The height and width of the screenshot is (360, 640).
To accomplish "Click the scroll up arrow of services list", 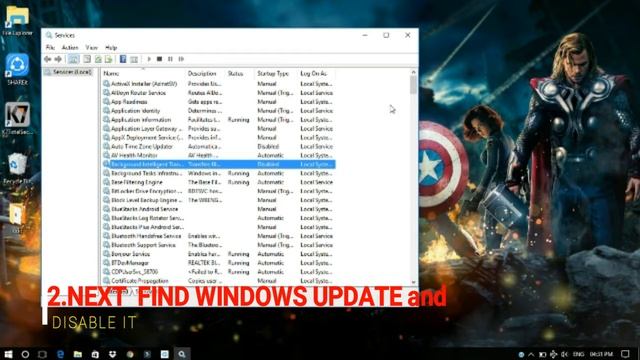I will (x=413, y=72).
